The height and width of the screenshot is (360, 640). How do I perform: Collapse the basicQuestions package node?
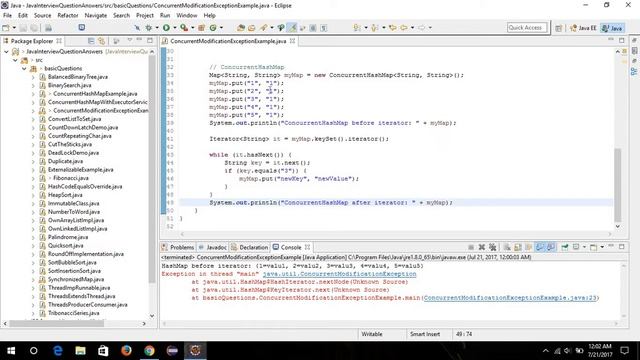24,69
